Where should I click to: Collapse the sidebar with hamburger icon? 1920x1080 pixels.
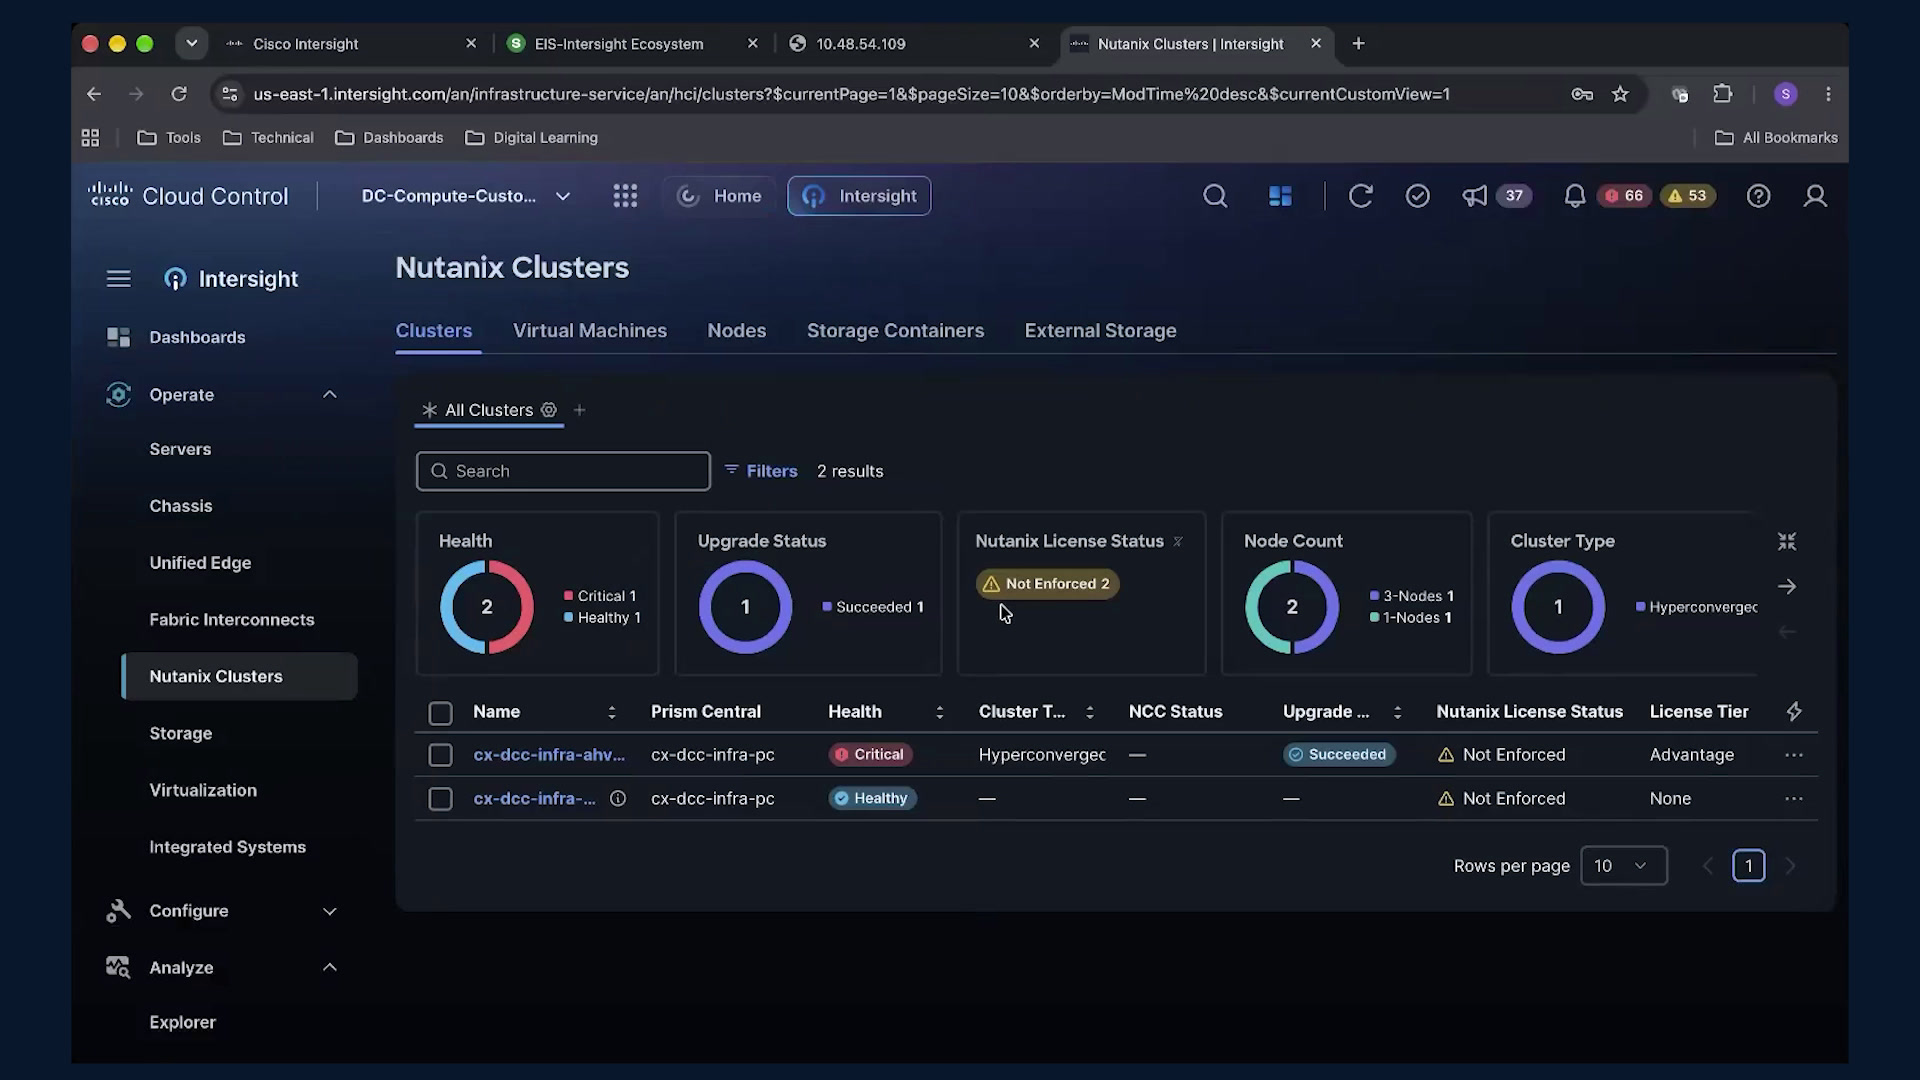coord(118,279)
